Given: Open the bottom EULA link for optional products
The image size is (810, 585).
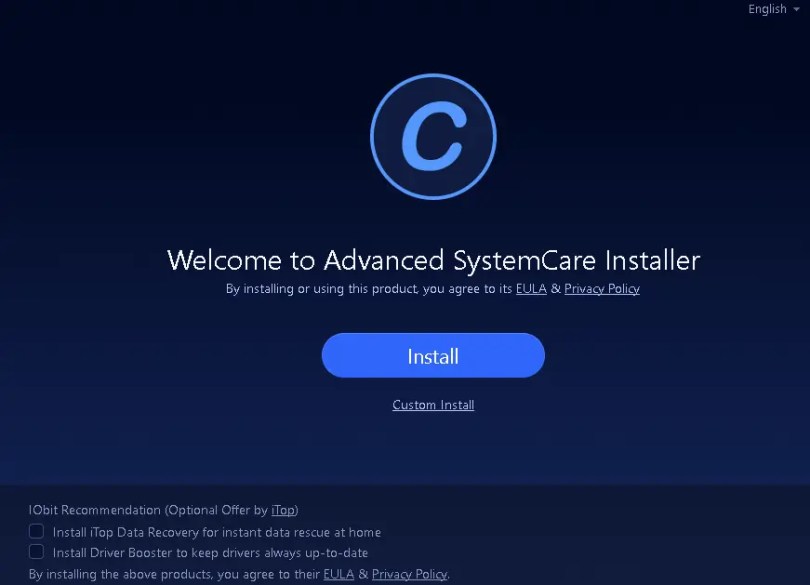Looking at the screenshot, I should point(338,574).
